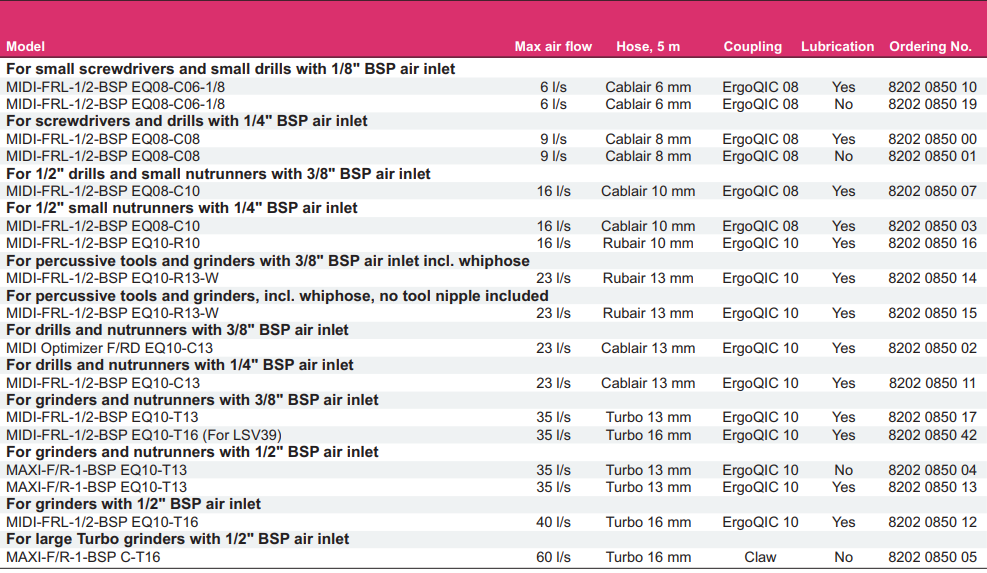Click the 'For large Turbo grinders' section heading
Viewport: 987px width, 573px height.
point(178,539)
